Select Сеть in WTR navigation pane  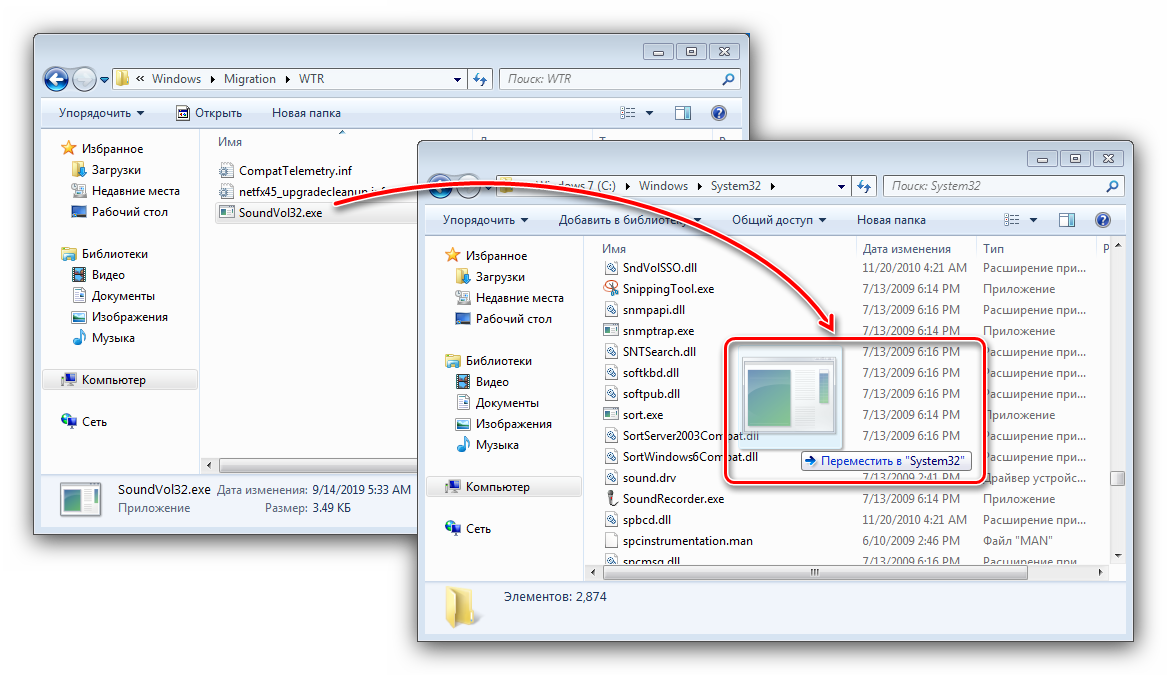pyautogui.click(x=94, y=422)
